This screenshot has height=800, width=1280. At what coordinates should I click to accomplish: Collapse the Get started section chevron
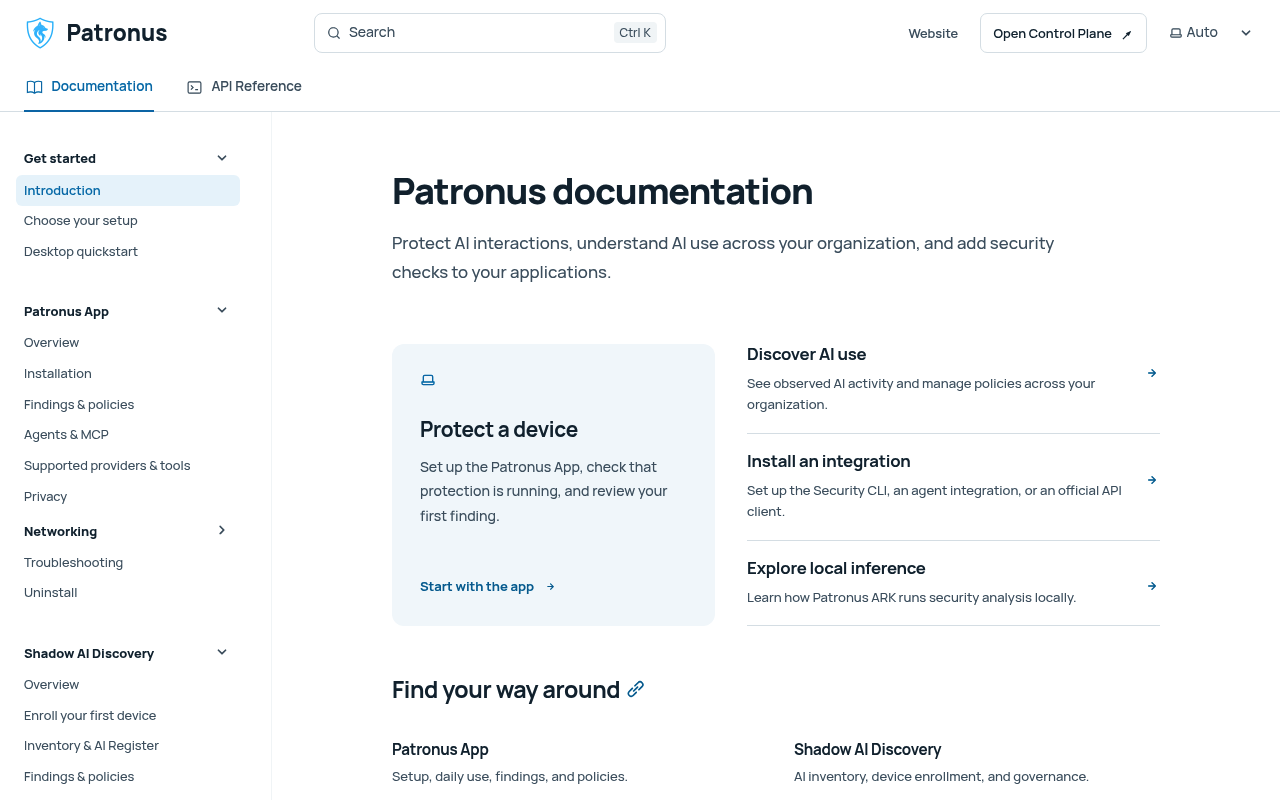coord(222,158)
